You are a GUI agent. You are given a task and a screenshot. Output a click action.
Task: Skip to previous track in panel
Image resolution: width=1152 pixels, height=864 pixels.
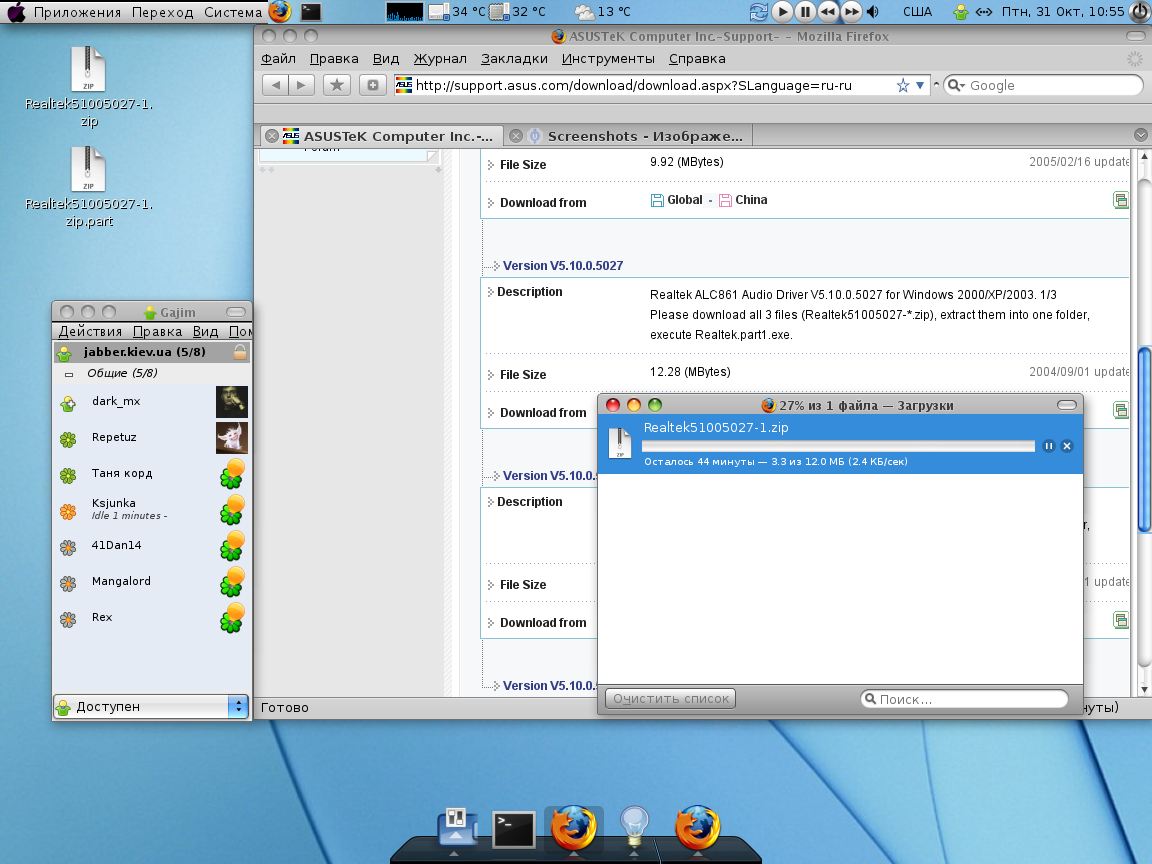pyautogui.click(x=828, y=12)
